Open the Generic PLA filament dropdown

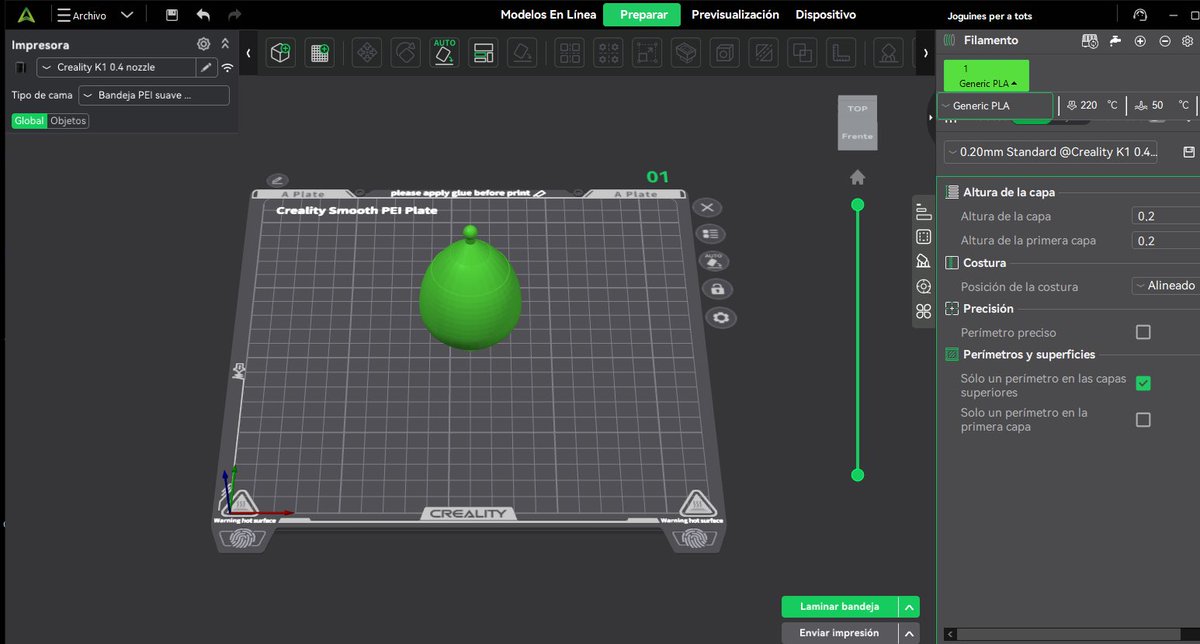coord(996,105)
